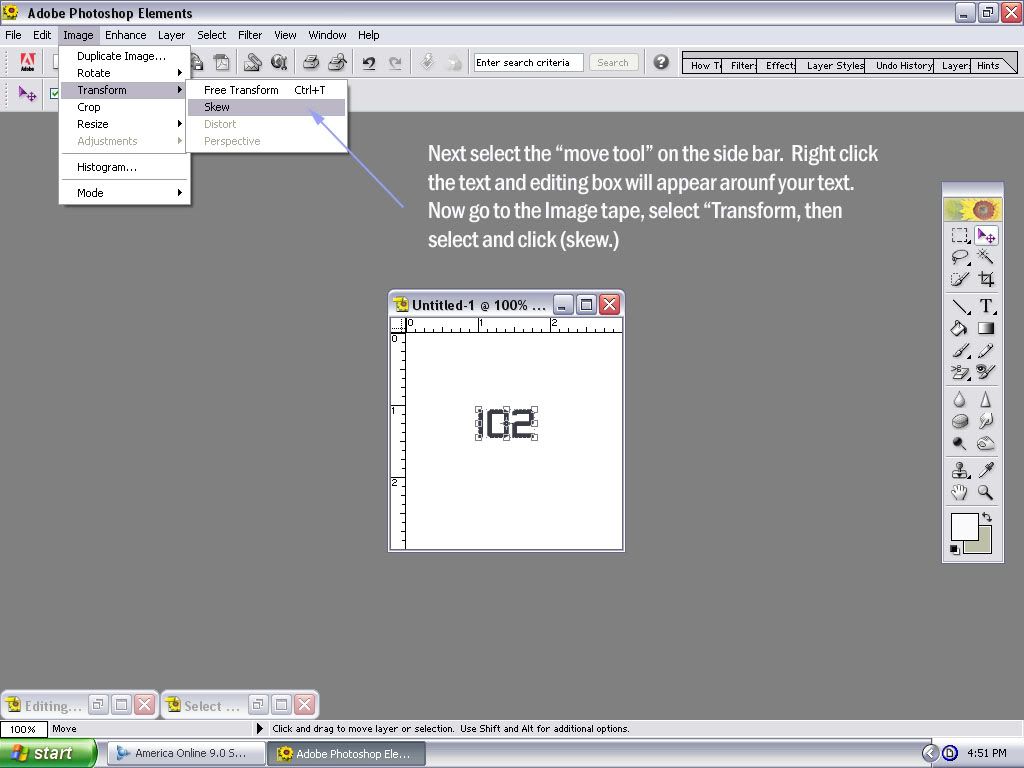Open the Rotate submenu

tap(124, 73)
